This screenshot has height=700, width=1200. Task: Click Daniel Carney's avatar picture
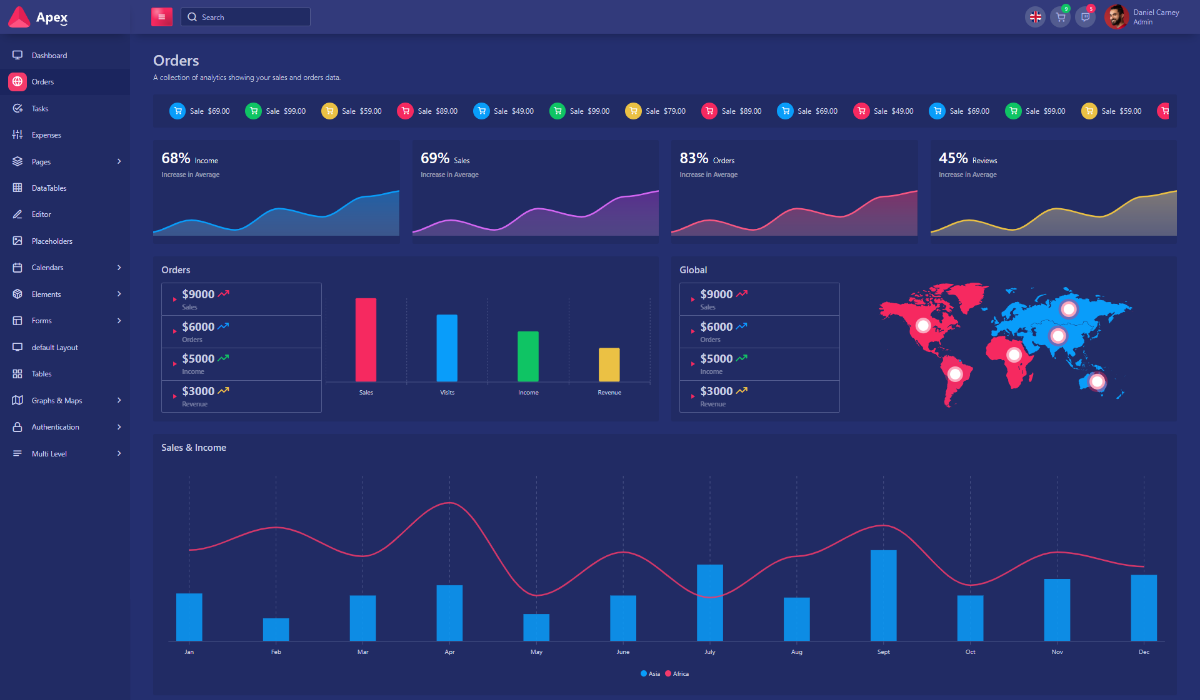[x=1116, y=17]
